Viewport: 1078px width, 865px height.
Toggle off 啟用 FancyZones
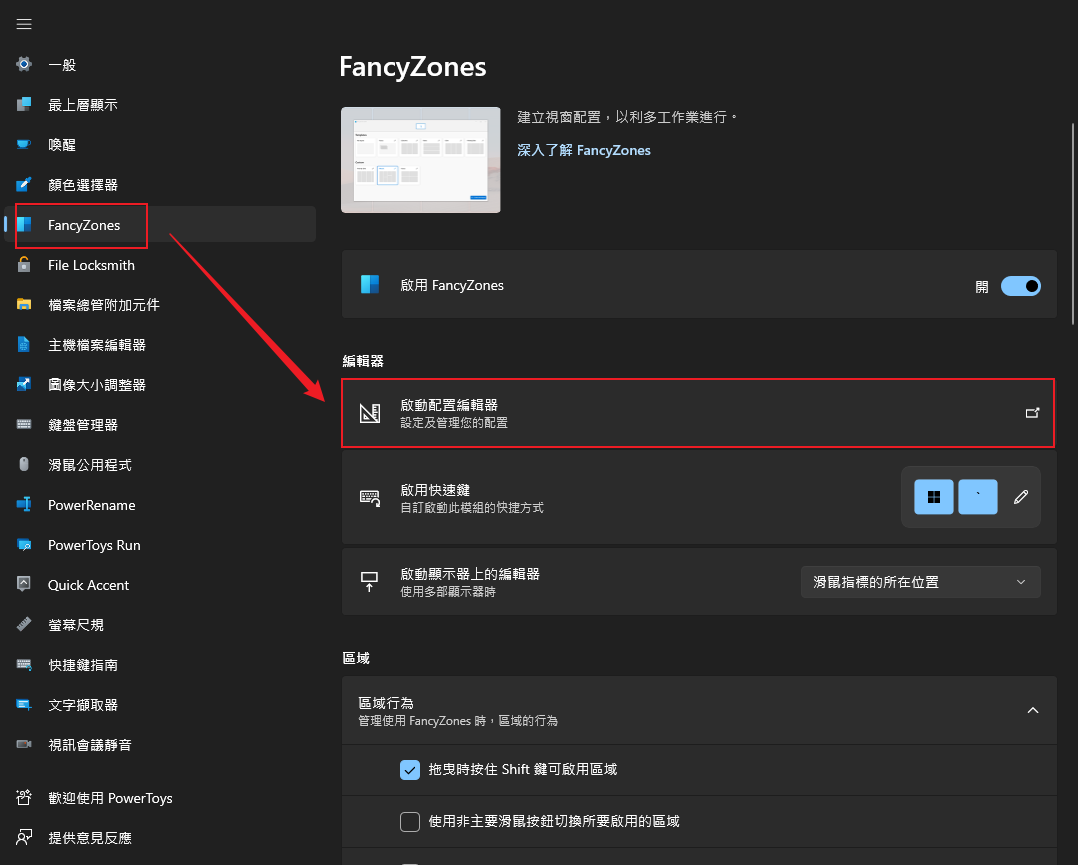point(1020,286)
